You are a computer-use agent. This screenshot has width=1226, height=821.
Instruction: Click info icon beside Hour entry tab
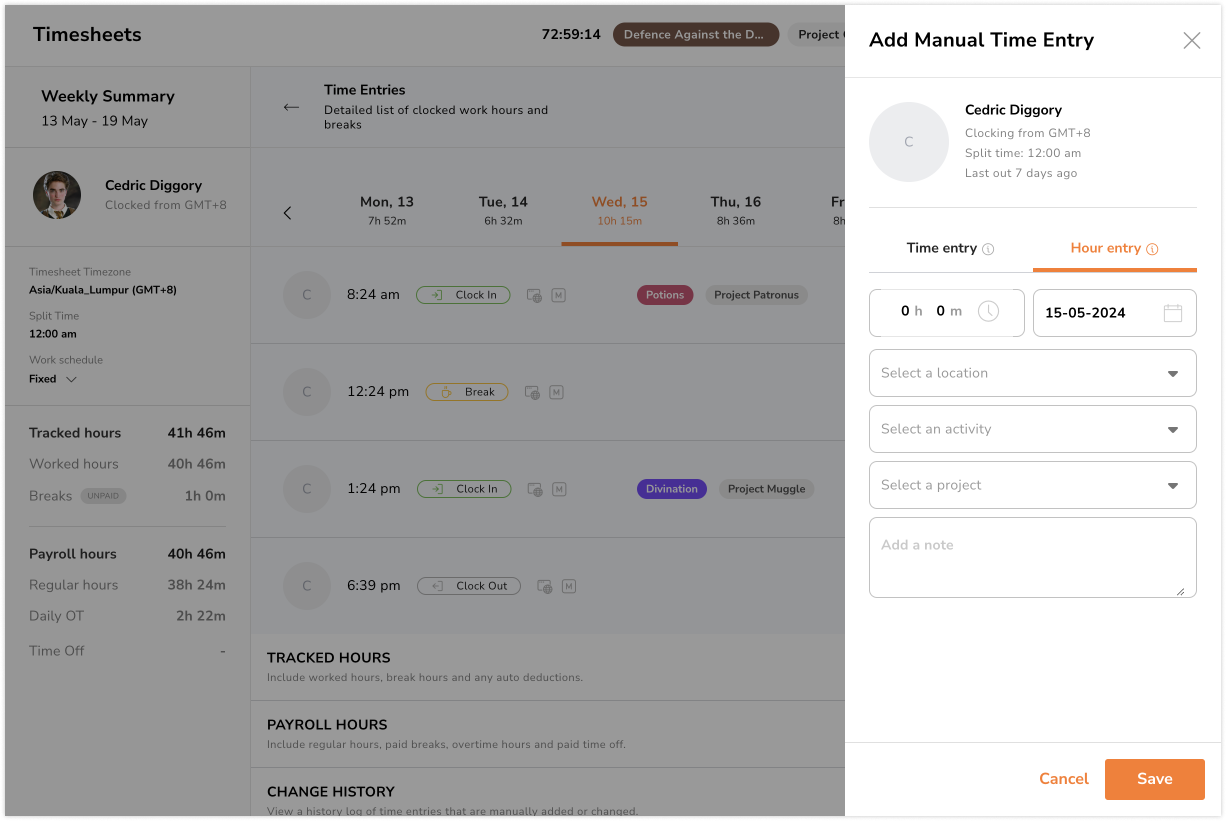click(1152, 249)
